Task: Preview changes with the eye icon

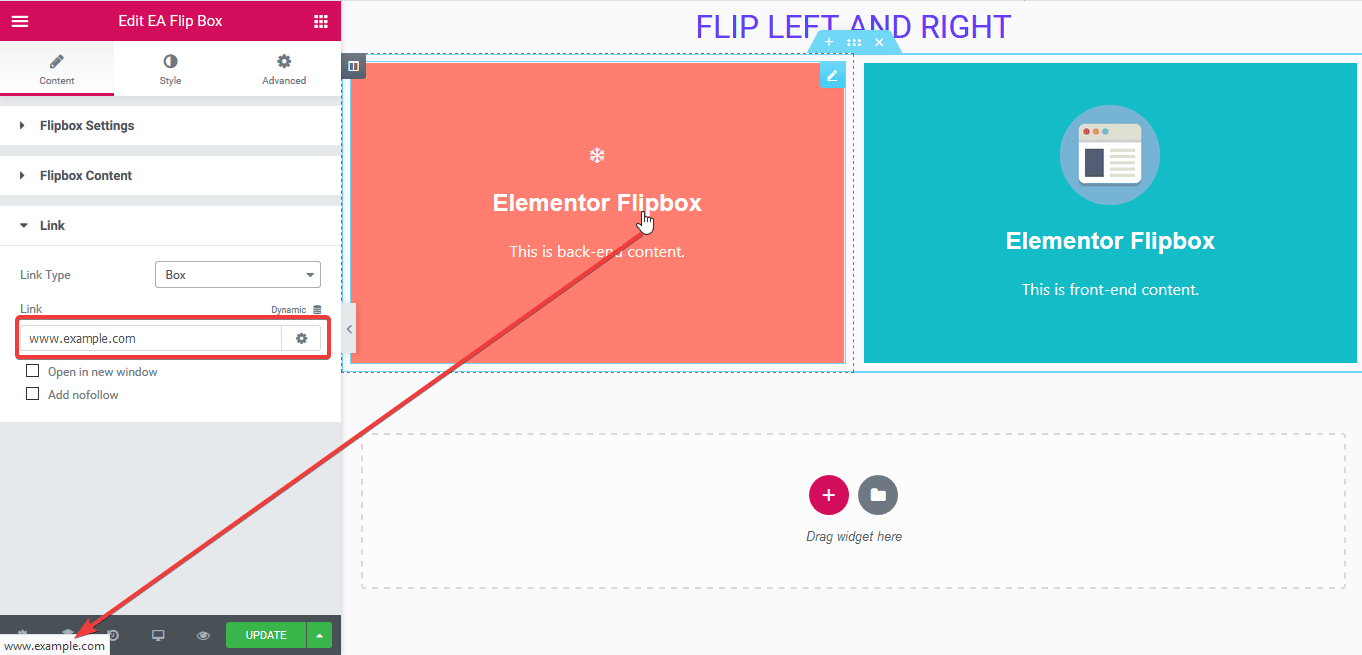Action: (203, 635)
